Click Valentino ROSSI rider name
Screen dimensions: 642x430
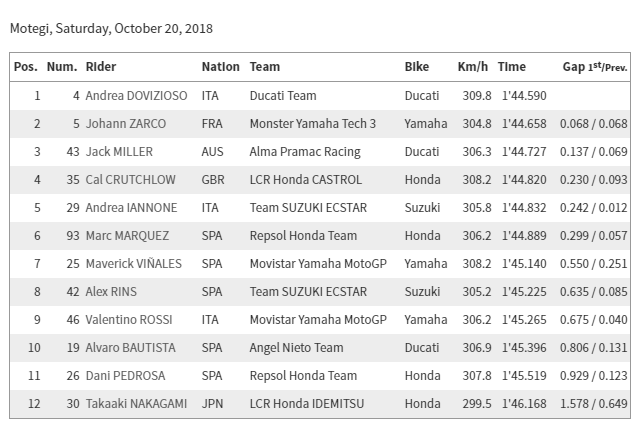[x=129, y=320]
